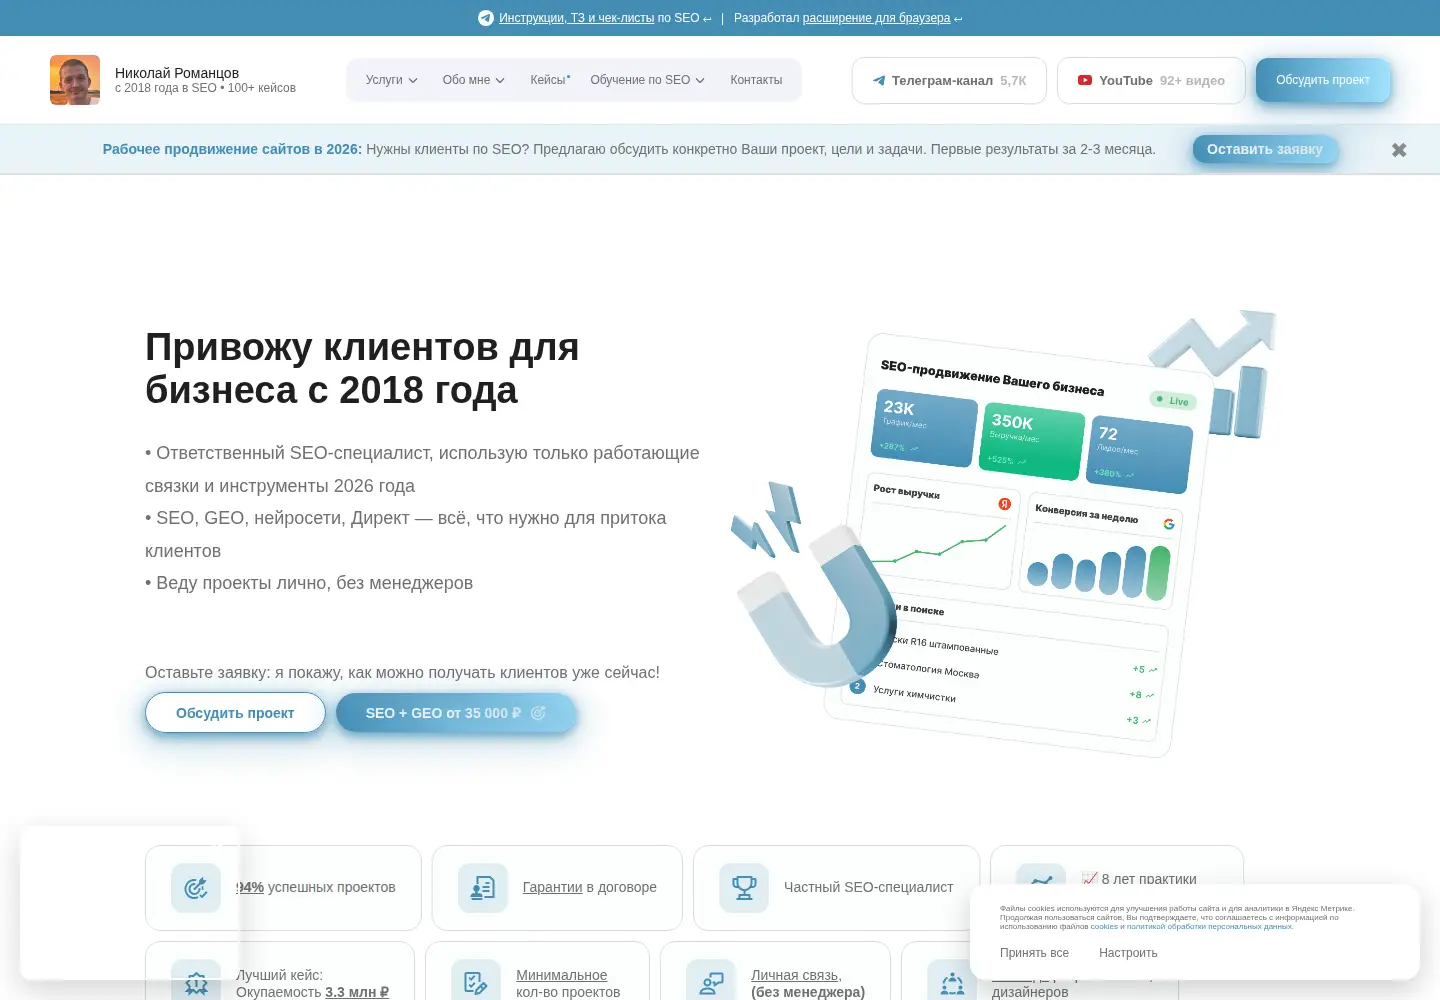
Task: Open cookie settings via Настроить
Action: point(1128,953)
